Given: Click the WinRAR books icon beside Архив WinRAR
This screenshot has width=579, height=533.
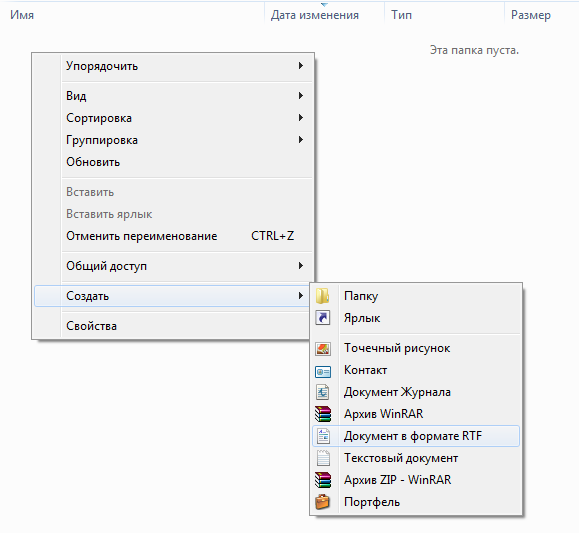Looking at the screenshot, I should 323,414.
